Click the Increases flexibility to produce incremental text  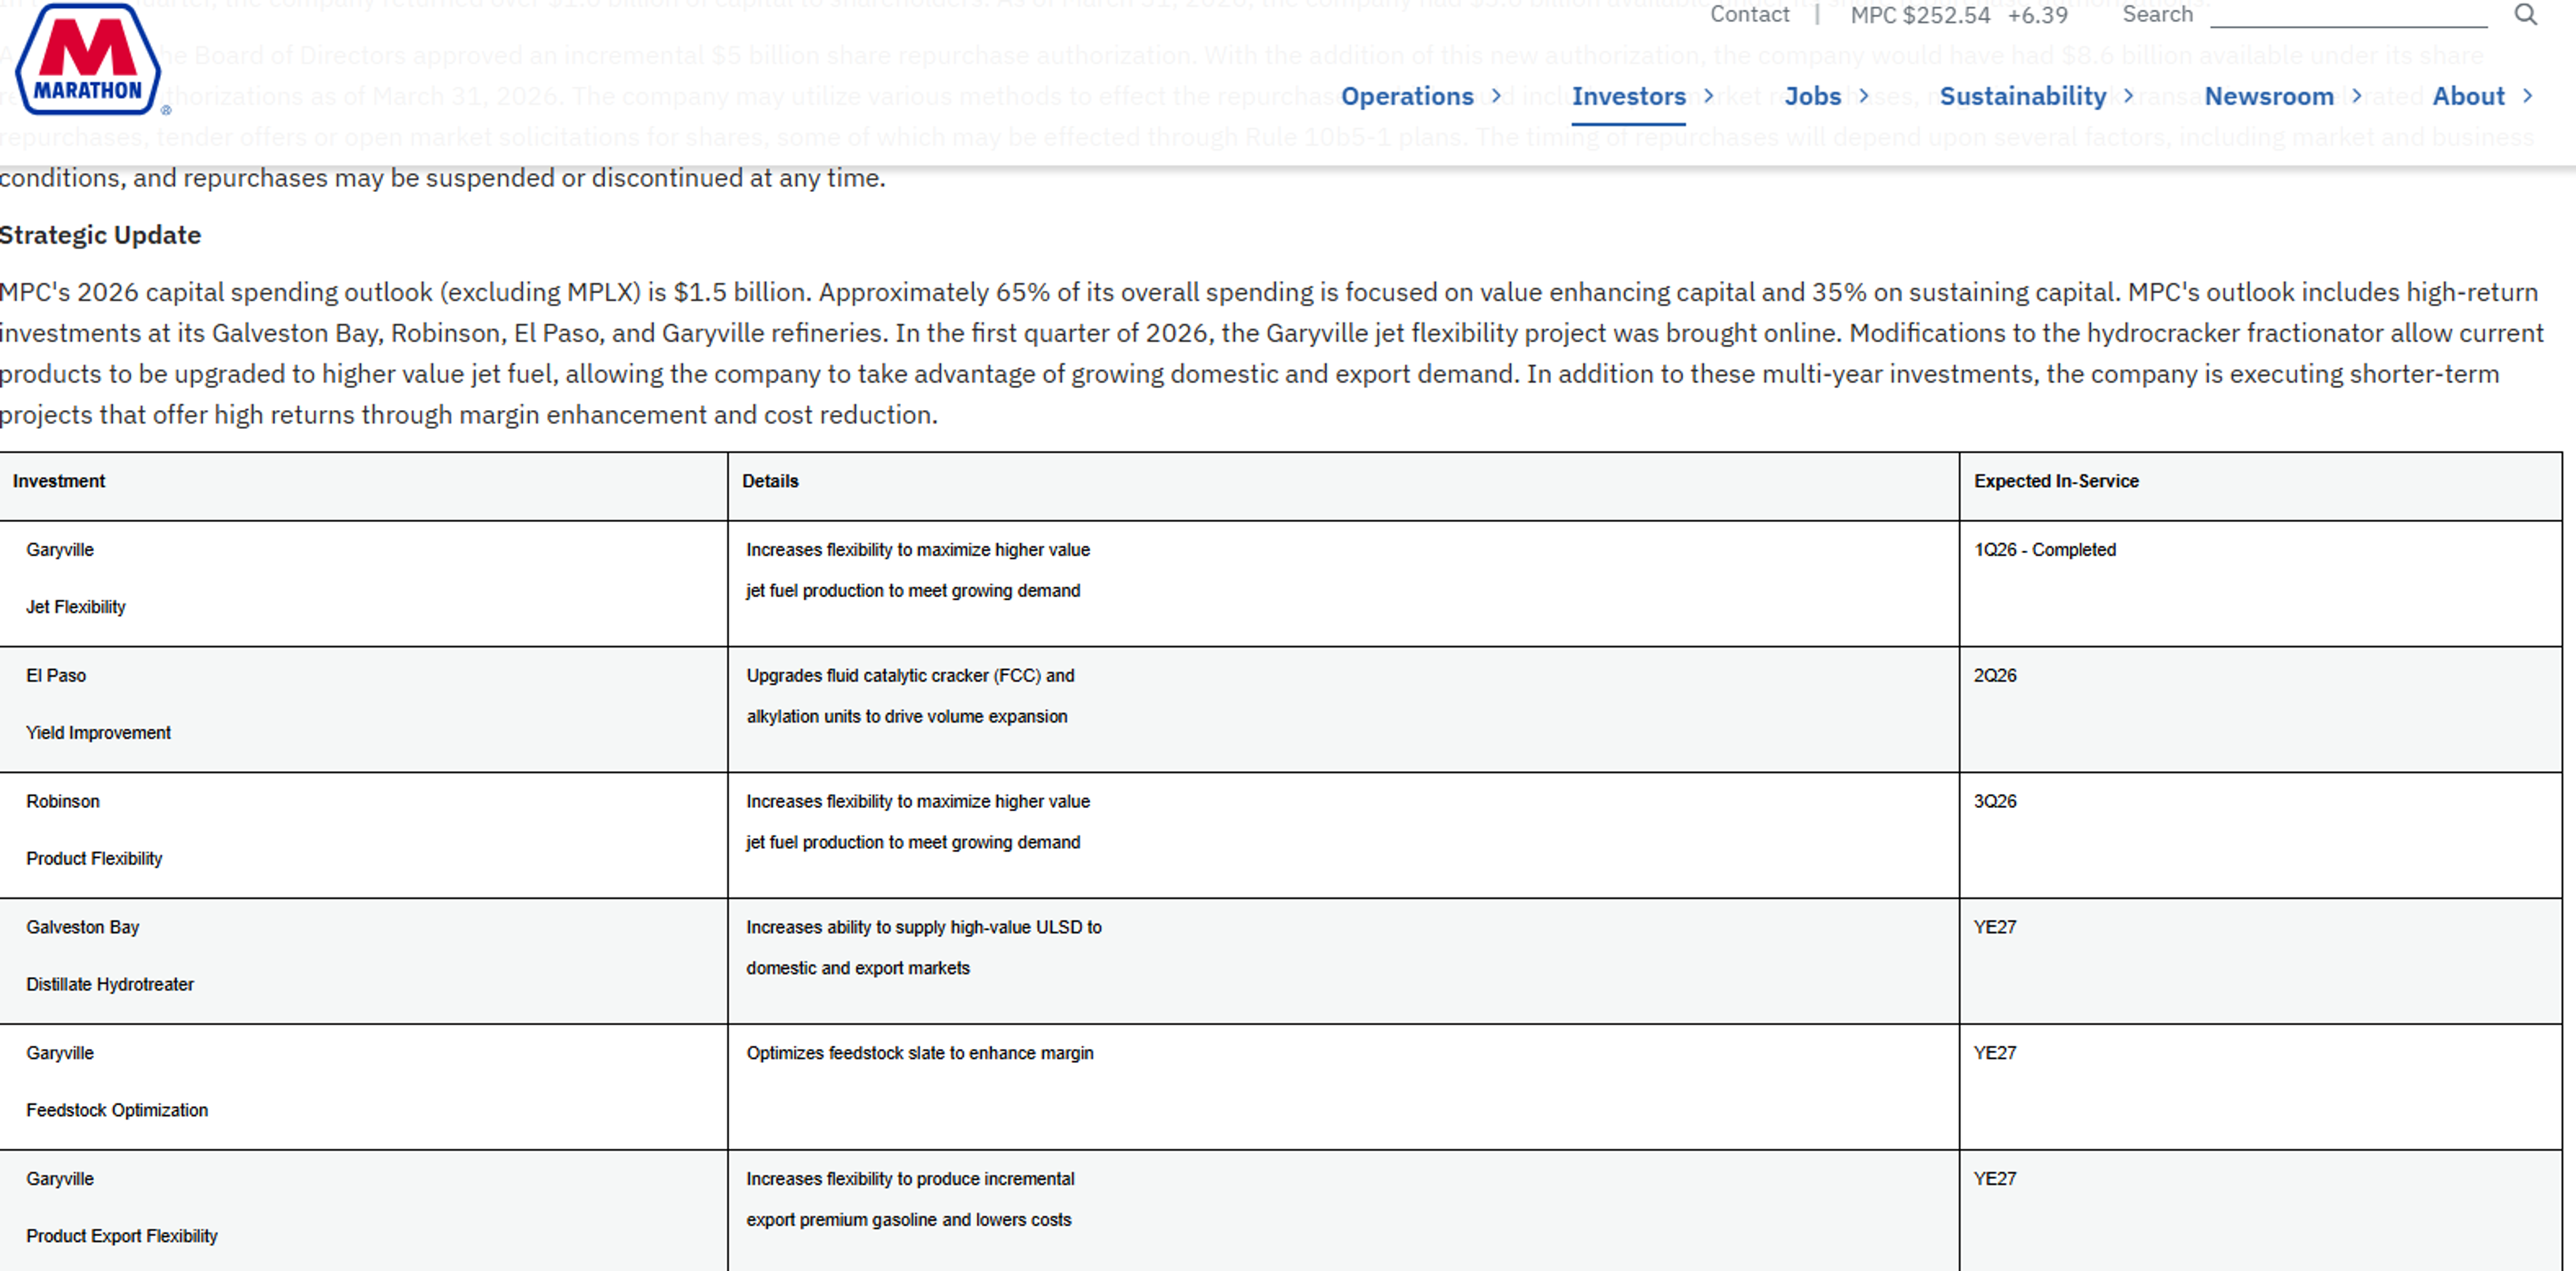[x=910, y=1180]
